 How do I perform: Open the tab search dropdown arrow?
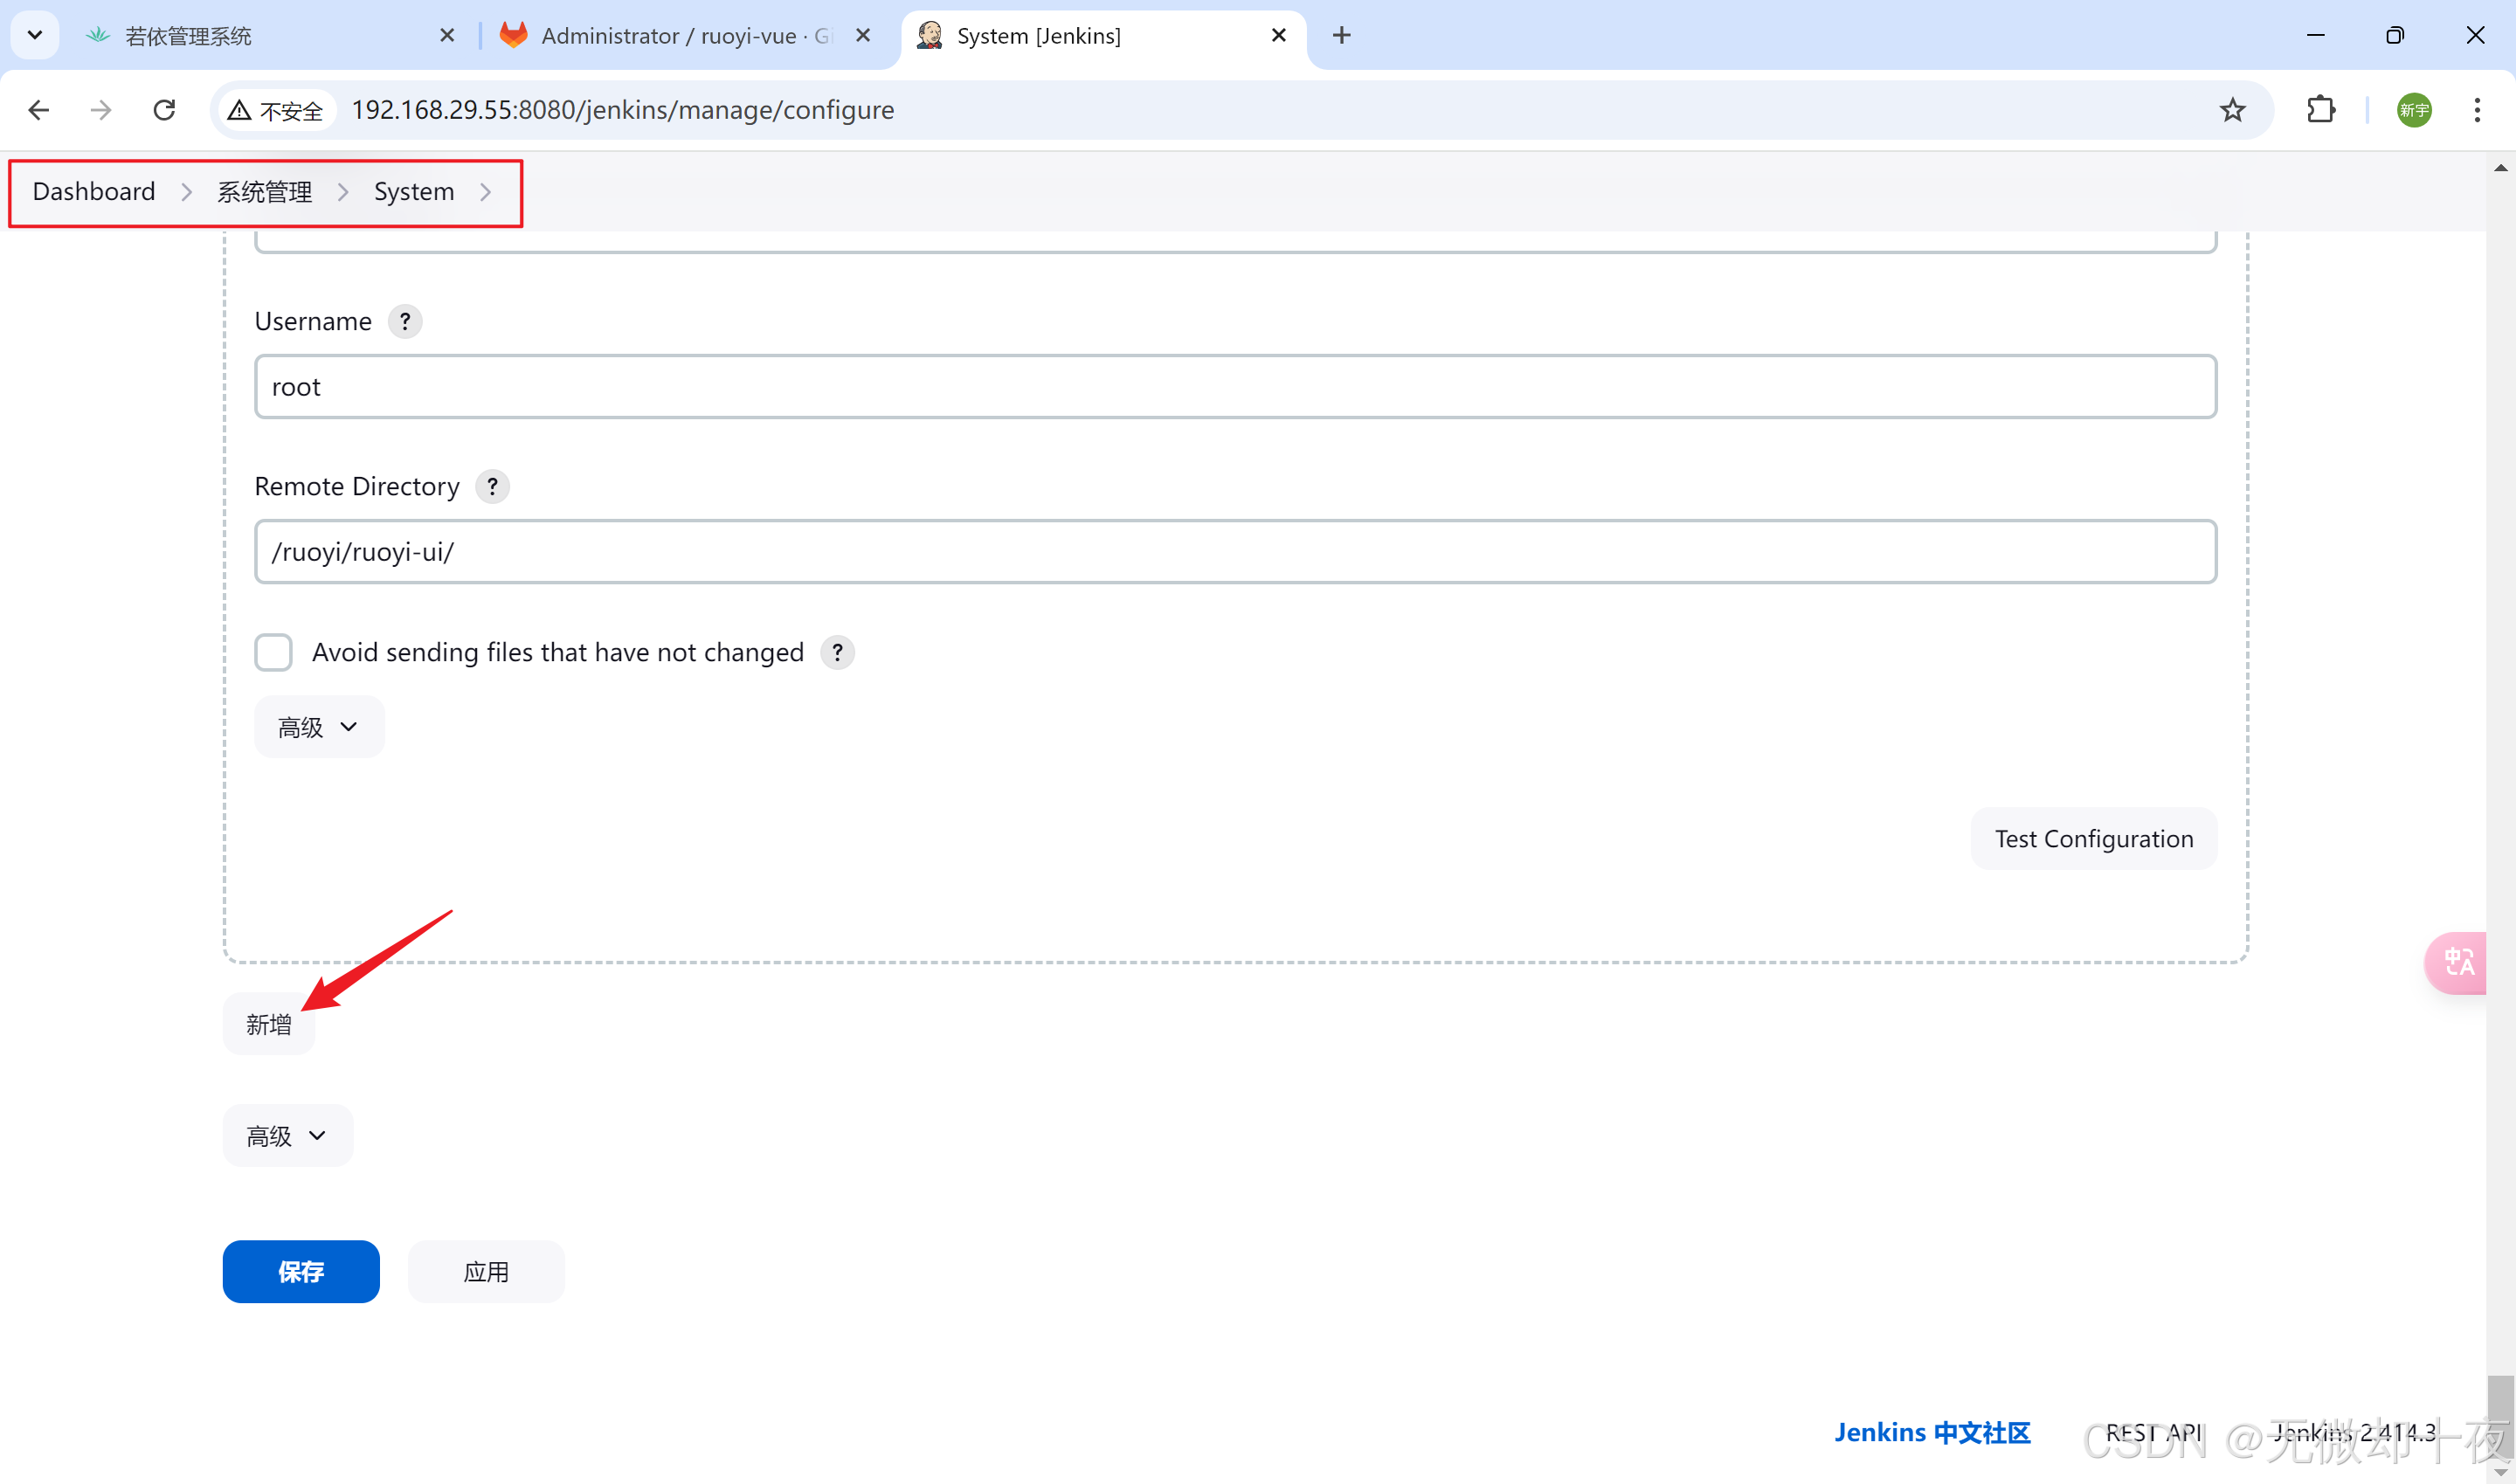35,35
